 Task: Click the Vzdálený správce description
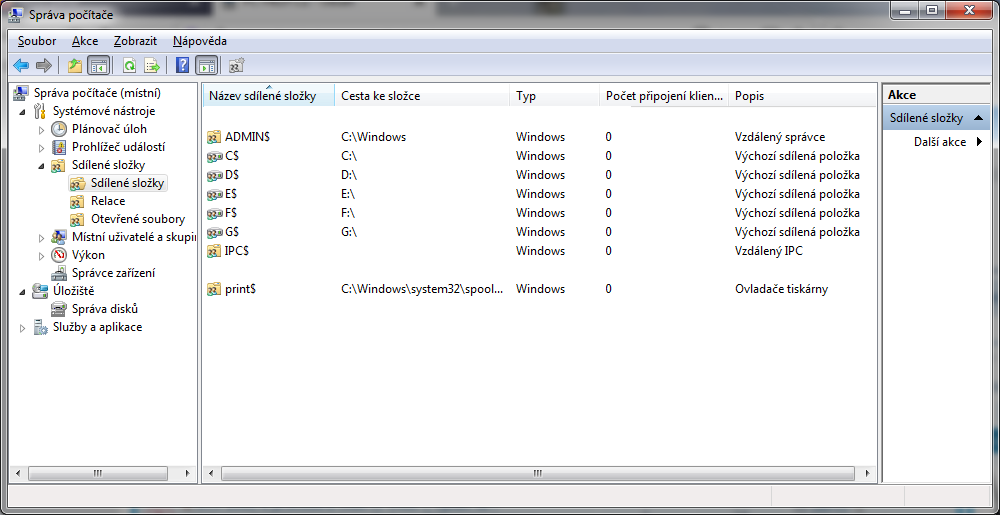[x=779, y=137]
